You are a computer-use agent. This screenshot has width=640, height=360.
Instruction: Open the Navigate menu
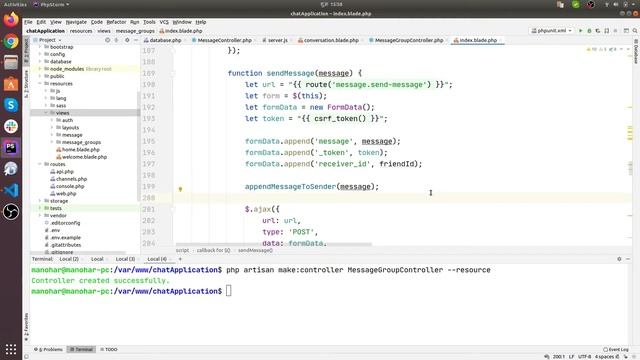coord(76,22)
